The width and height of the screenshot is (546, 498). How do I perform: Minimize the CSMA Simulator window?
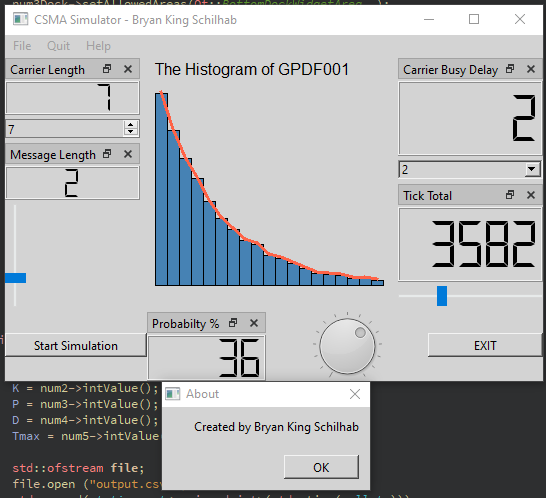point(429,19)
